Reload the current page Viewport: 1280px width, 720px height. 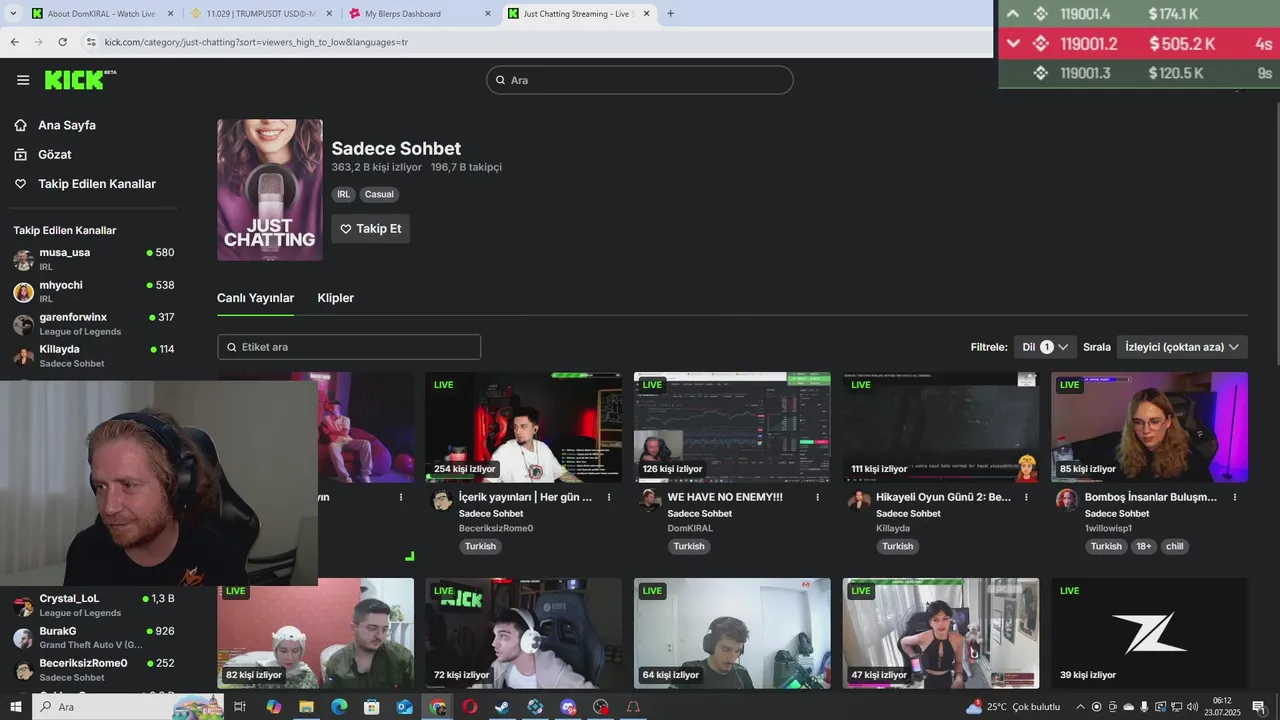coord(62,42)
